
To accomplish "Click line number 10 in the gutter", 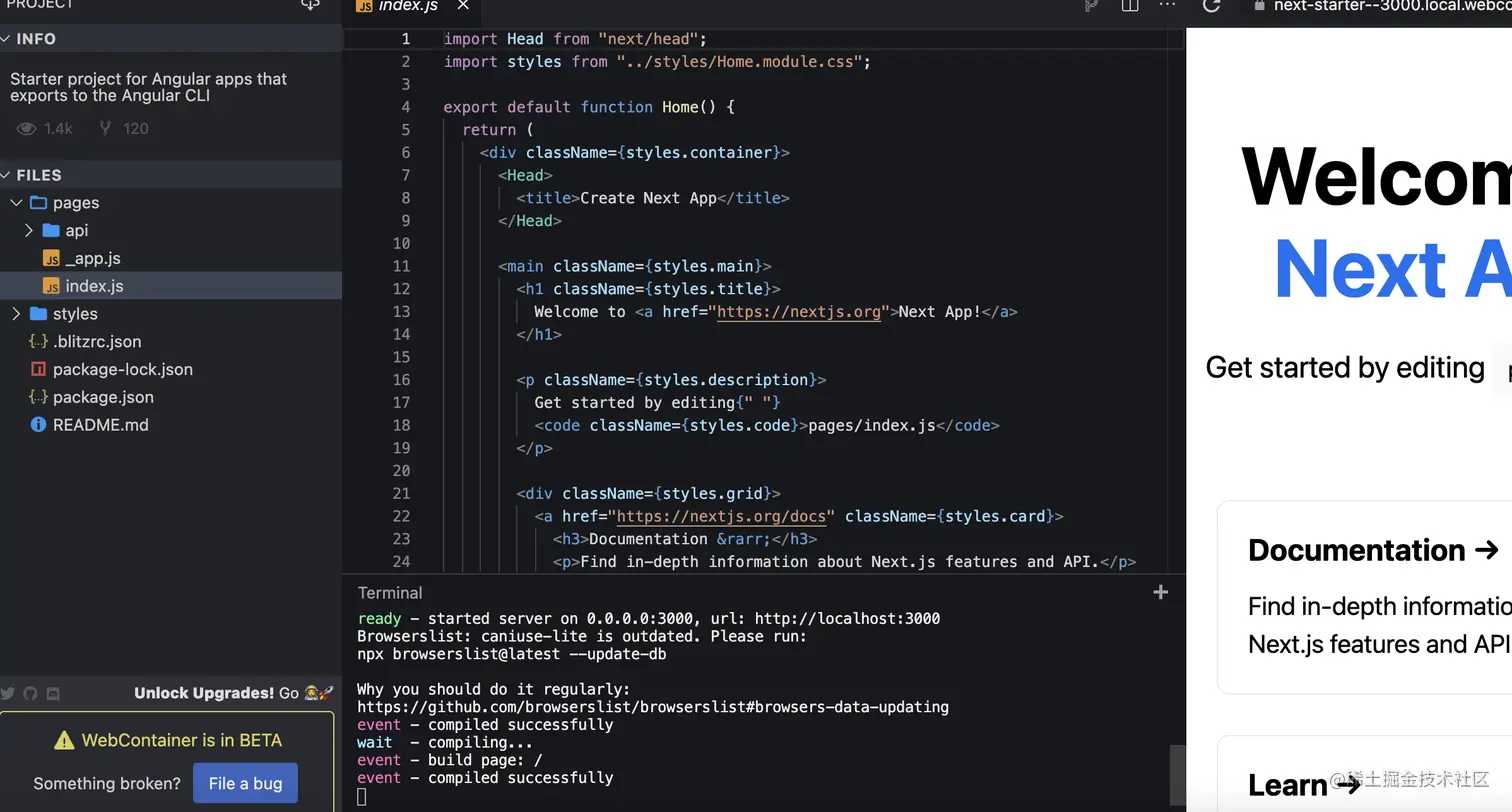I will tap(401, 243).
